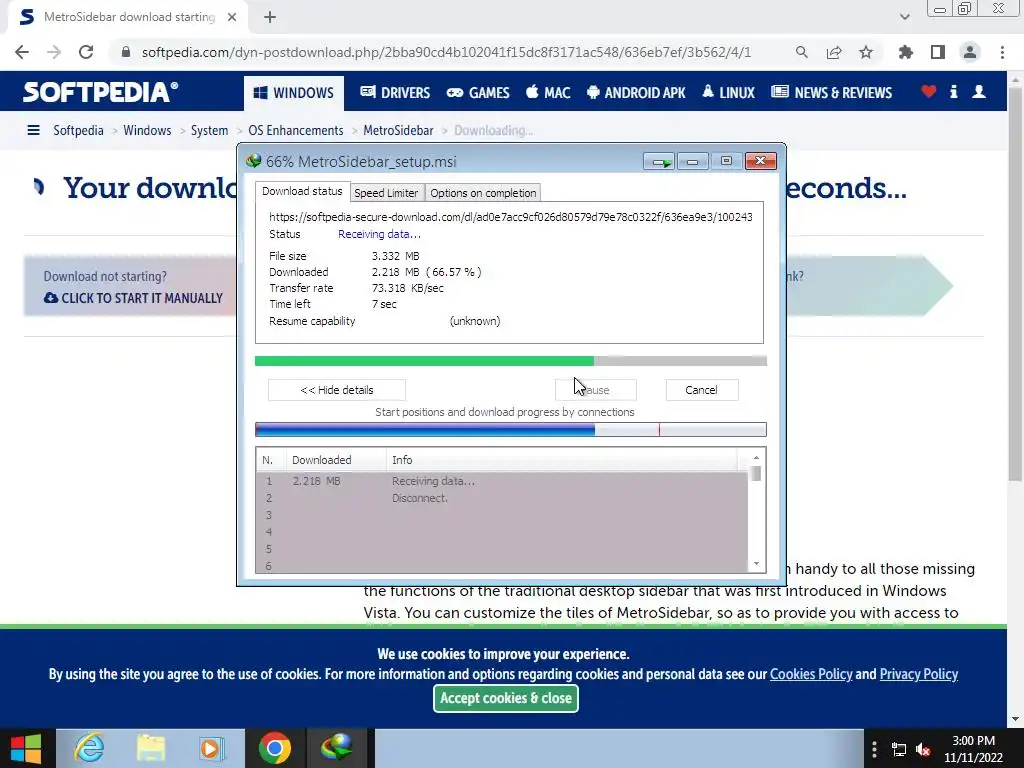The height and width of the screenshot is (768, 1024).
Task: Click the page vertical scrollbar
Action: coord(1015,285)
